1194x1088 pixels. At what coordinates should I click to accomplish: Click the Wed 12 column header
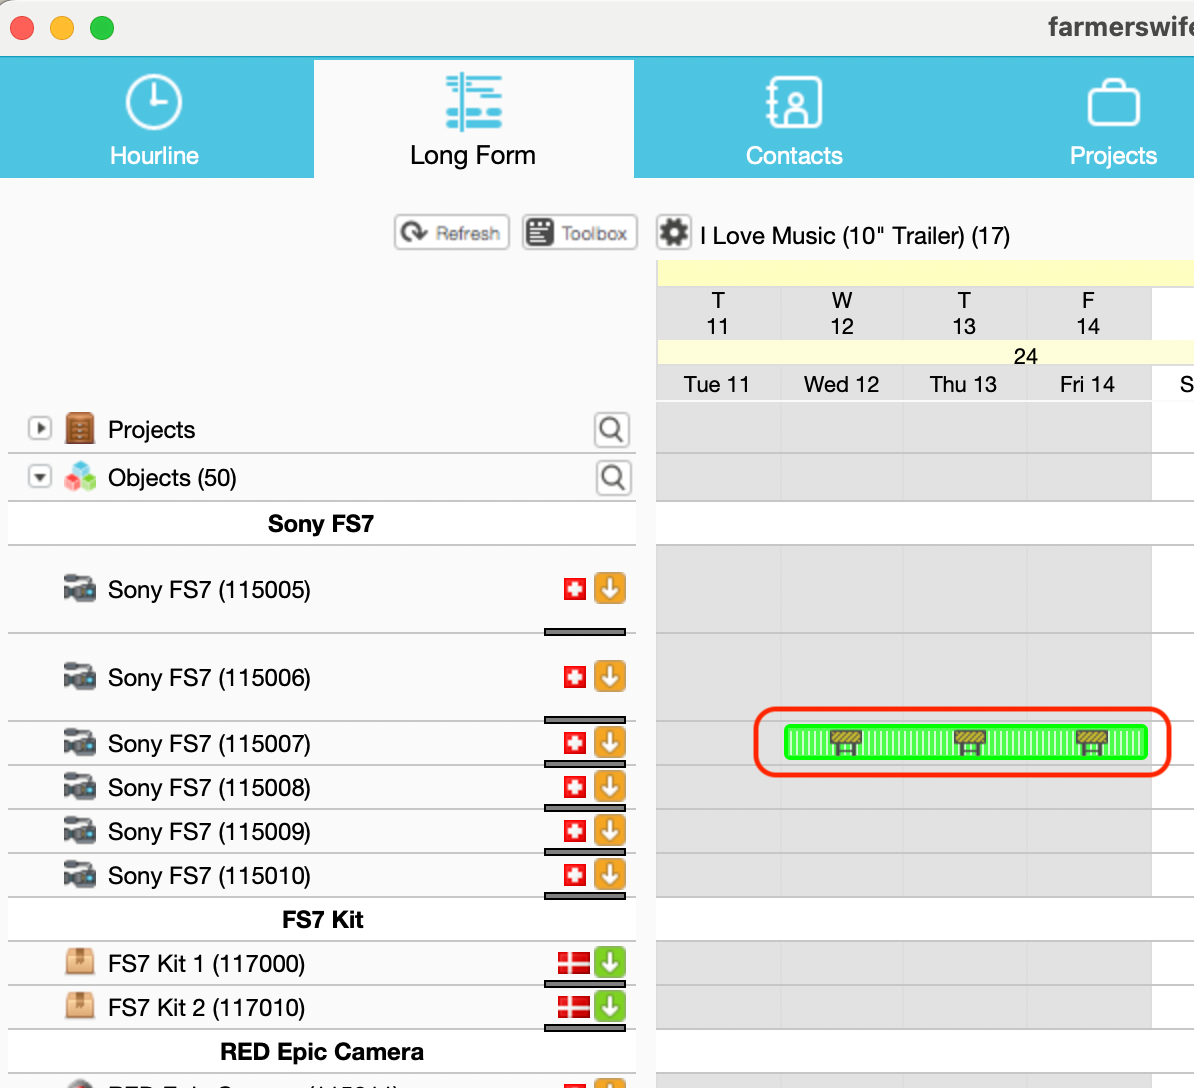click(x=841, y=384)
